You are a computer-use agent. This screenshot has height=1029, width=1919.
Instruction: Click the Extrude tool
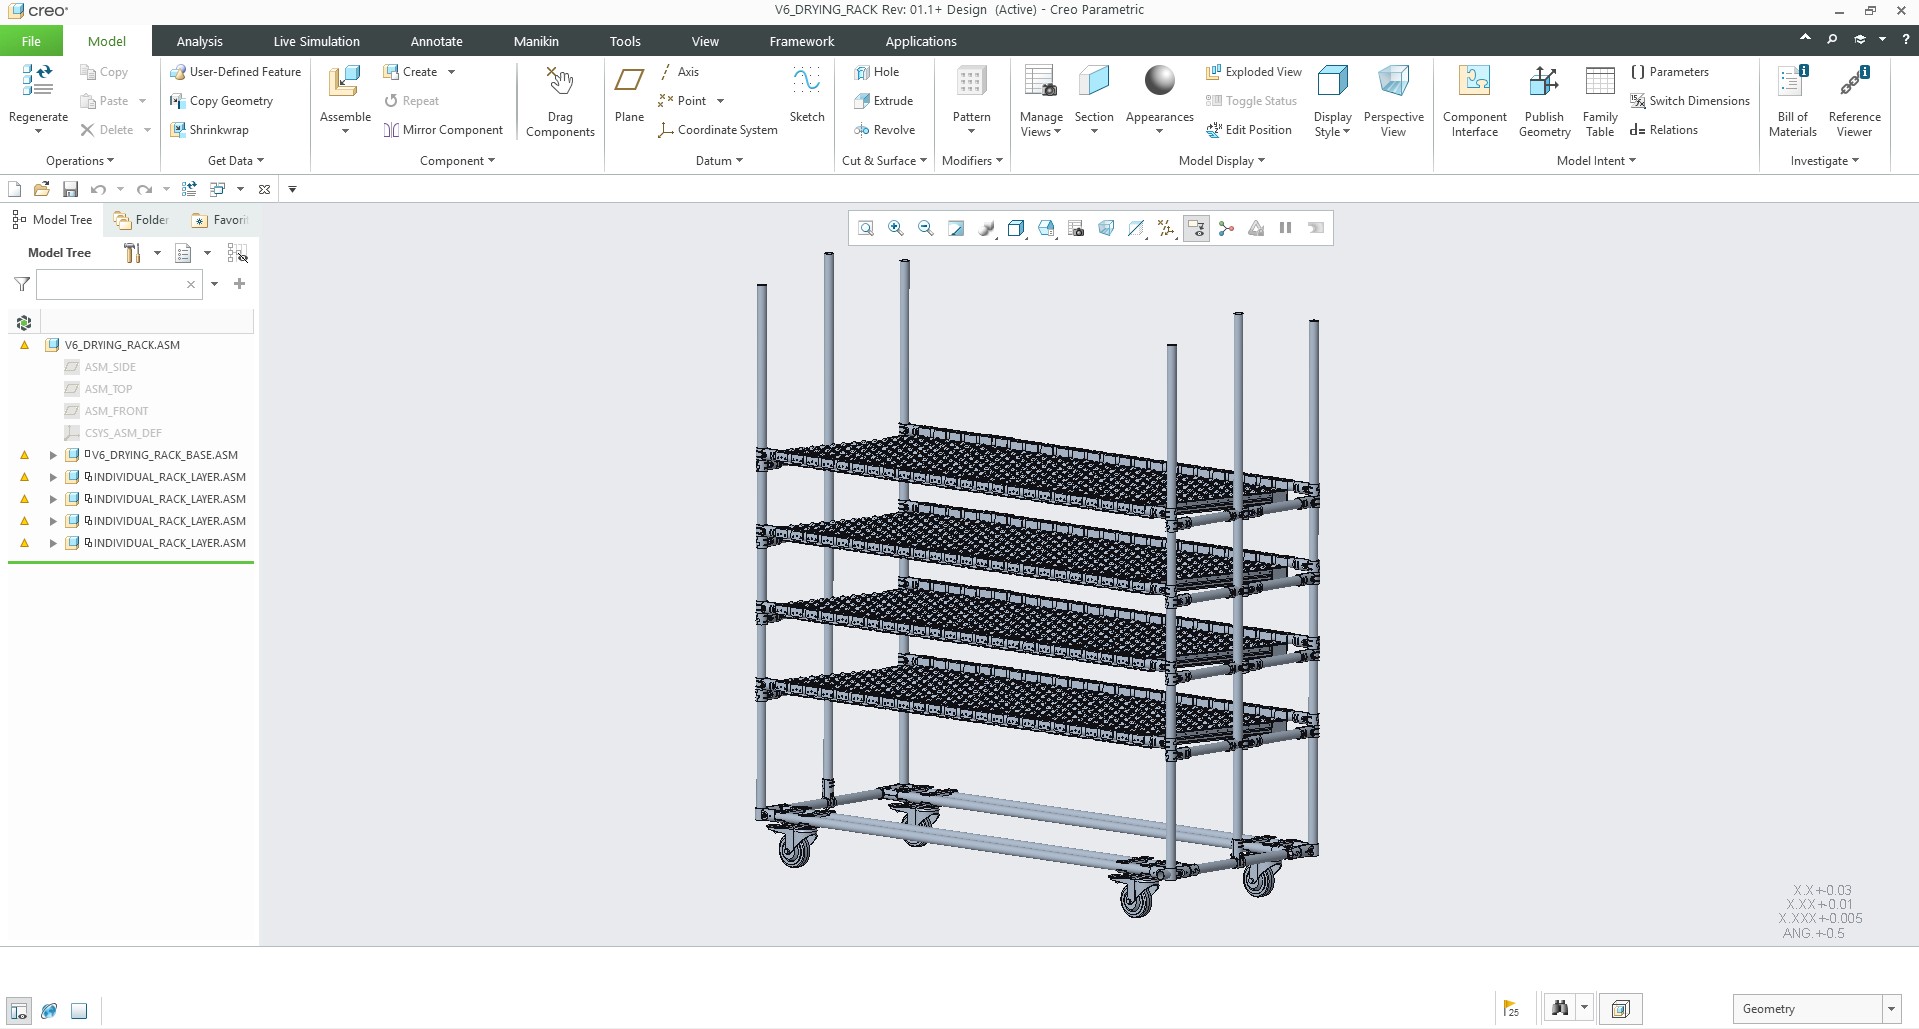884,101
